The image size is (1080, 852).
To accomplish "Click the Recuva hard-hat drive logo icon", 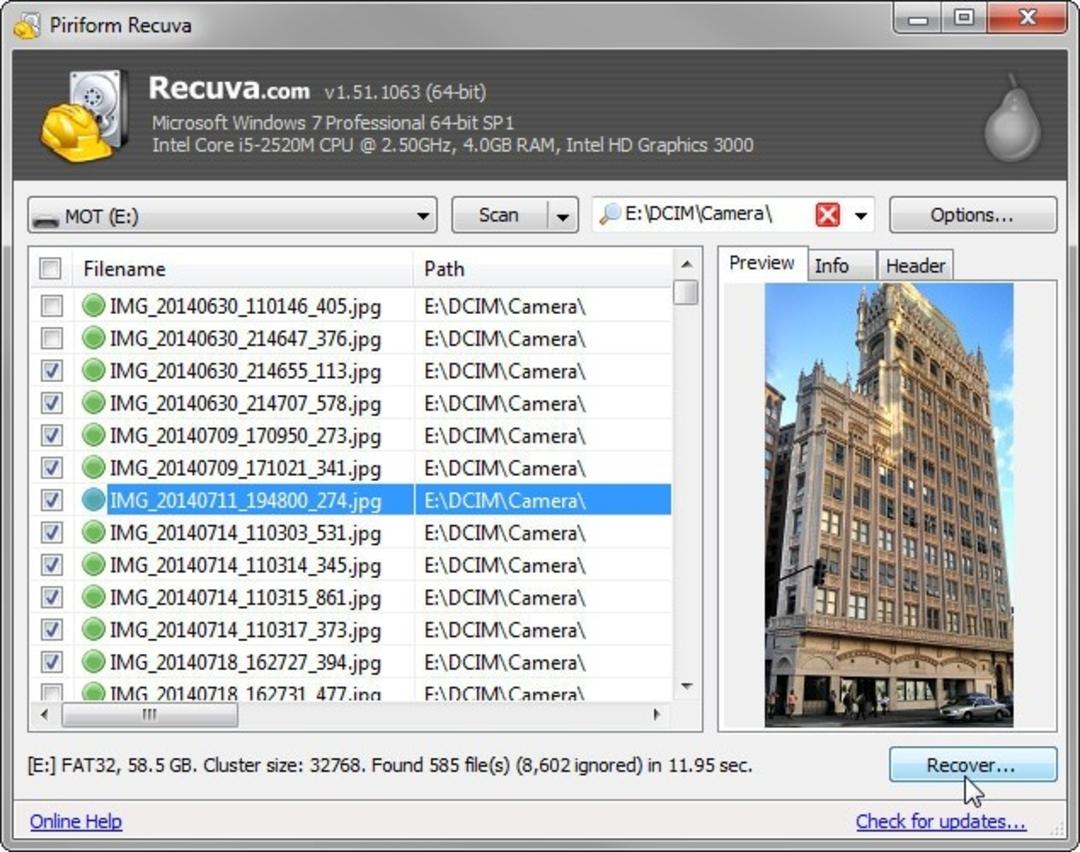I will 85,115.
